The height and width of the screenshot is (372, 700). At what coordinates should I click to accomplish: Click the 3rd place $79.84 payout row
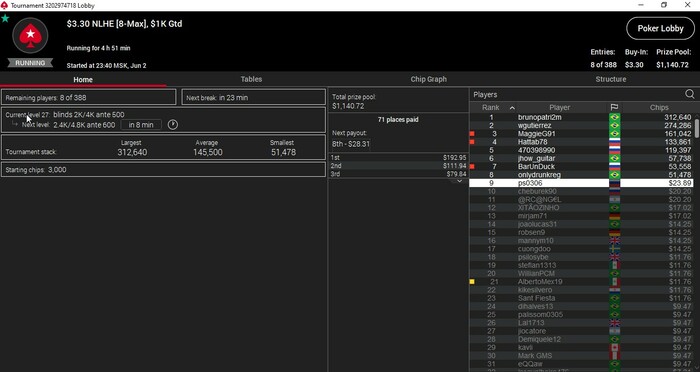coord(398,174)
